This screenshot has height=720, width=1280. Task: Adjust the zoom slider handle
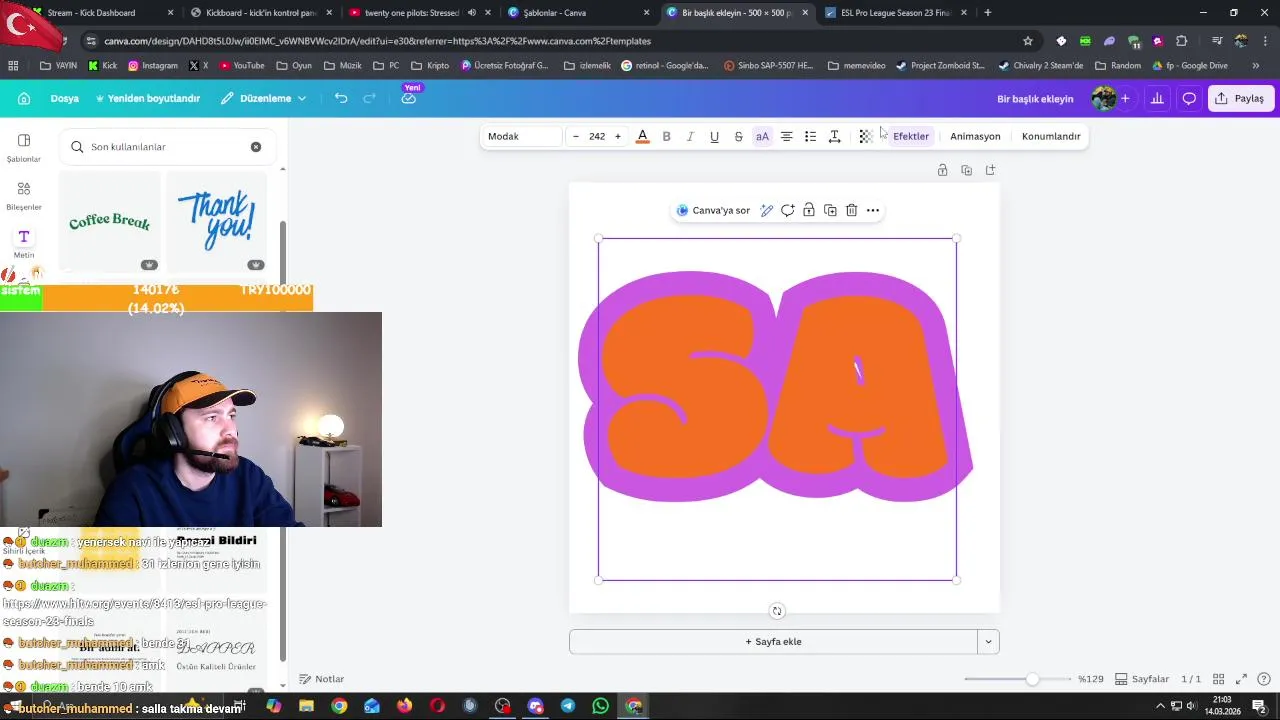point(1032,679)
